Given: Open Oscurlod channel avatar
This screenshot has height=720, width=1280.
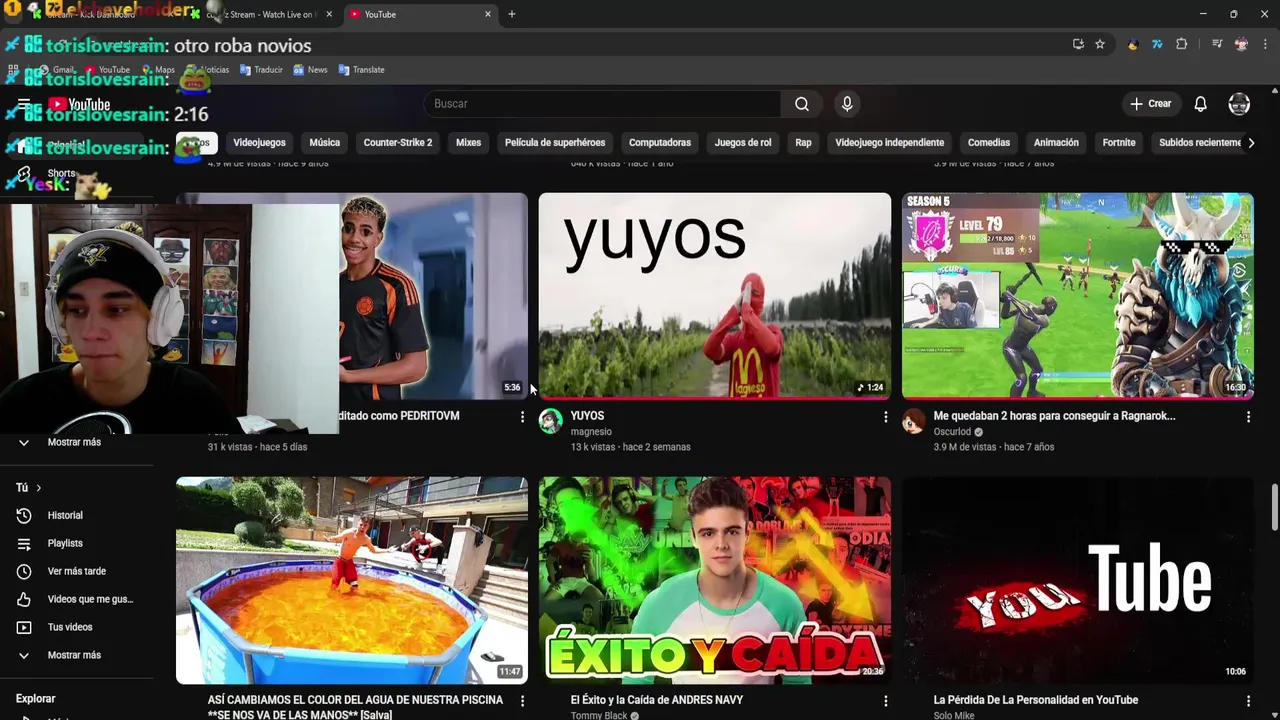Looking at the screenshot, I should click(914, 421).
